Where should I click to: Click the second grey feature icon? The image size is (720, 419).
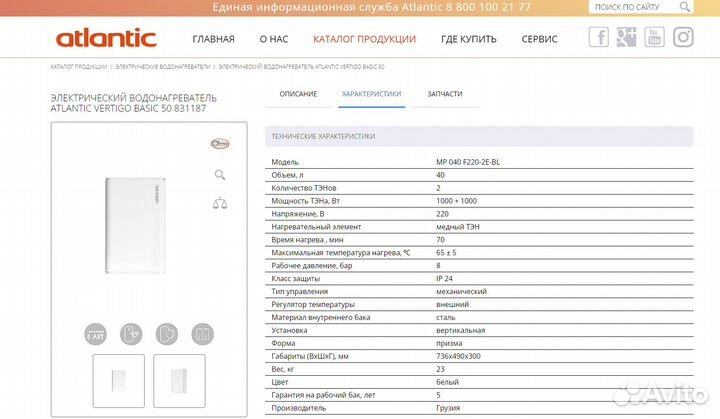(131, 334)
